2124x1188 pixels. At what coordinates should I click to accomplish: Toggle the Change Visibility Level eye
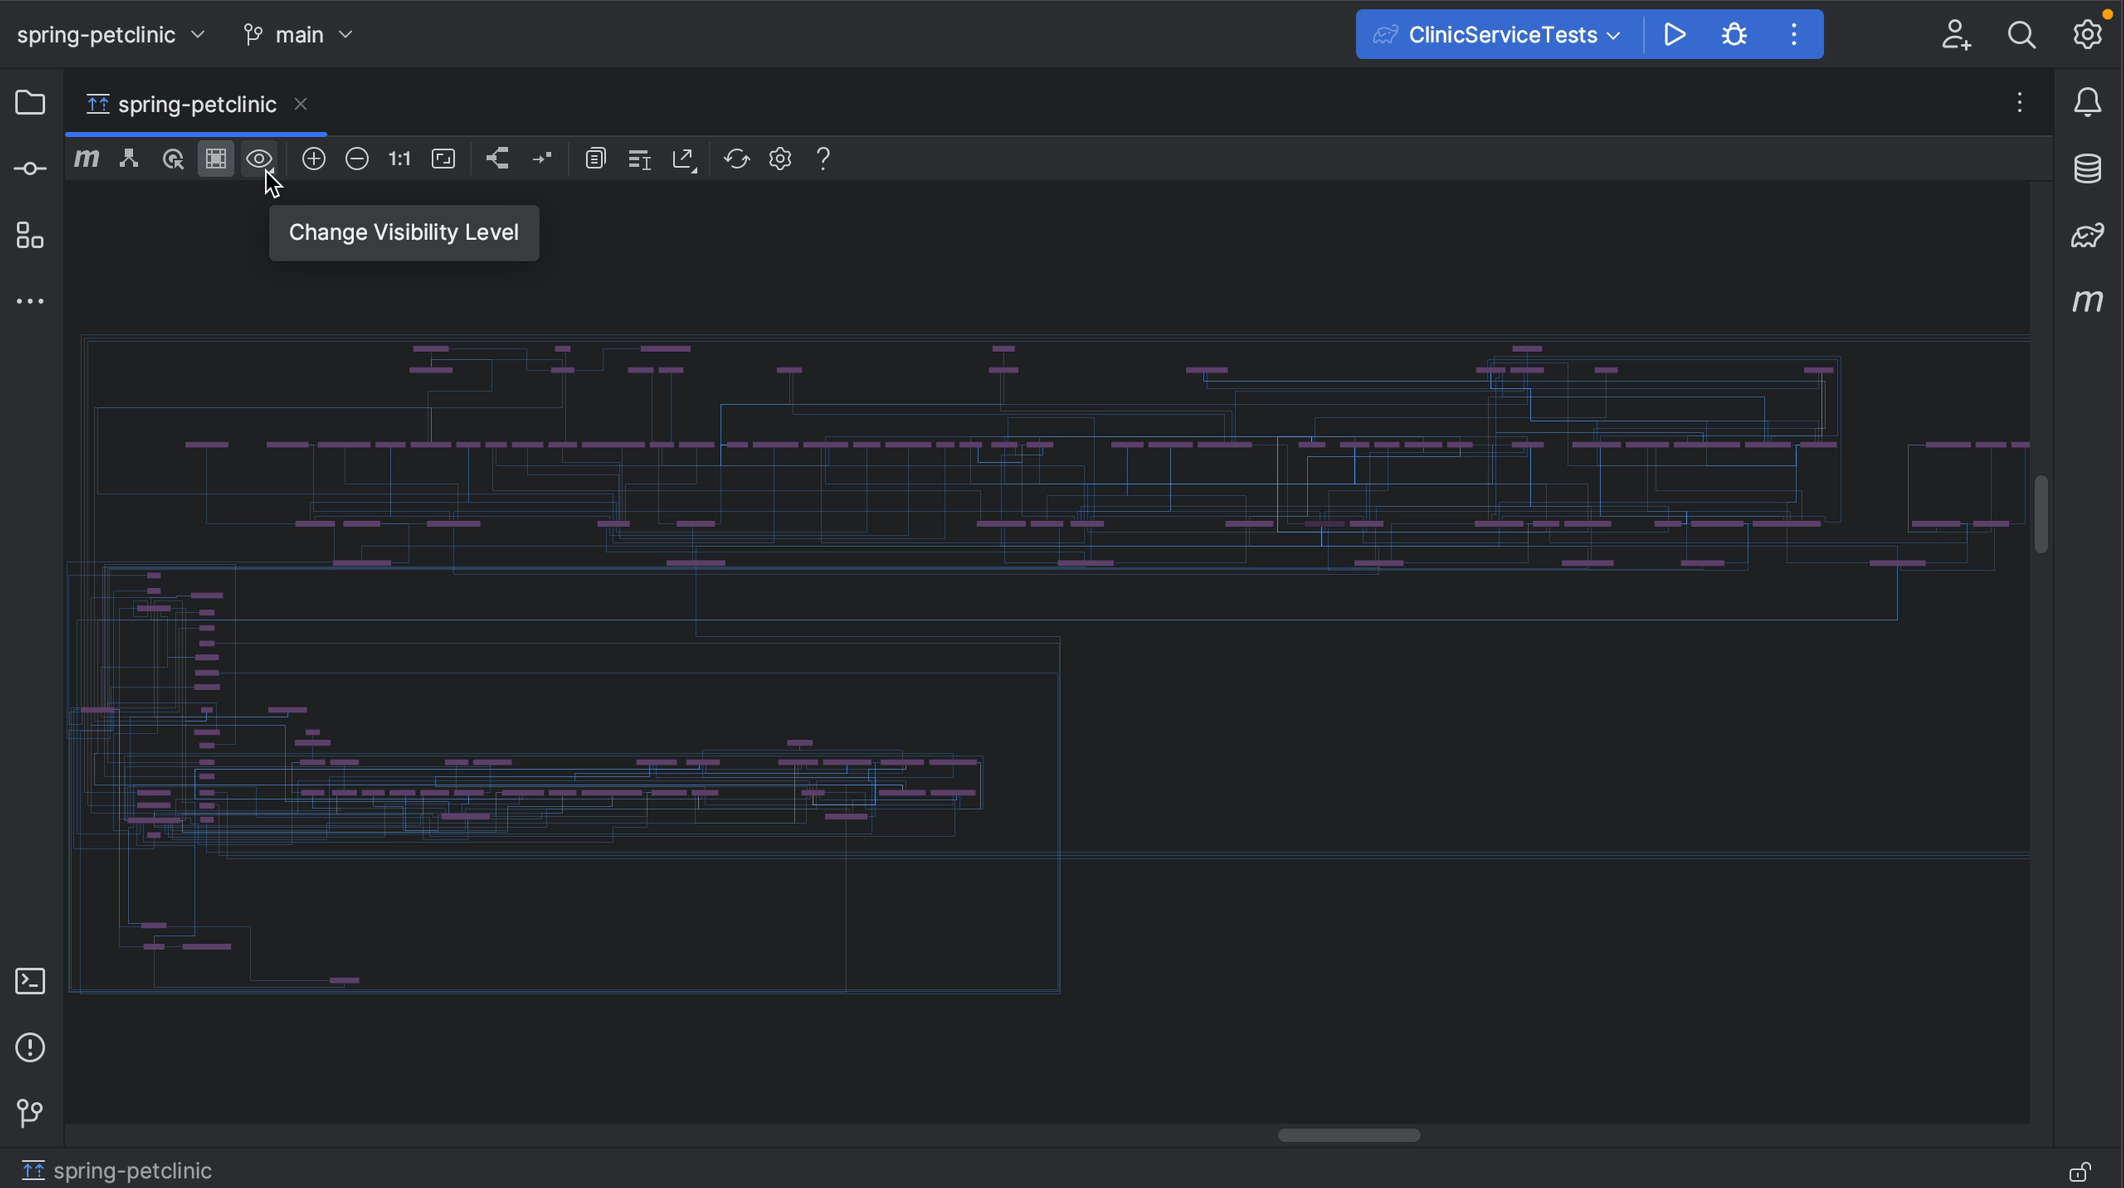coord(259,159)
